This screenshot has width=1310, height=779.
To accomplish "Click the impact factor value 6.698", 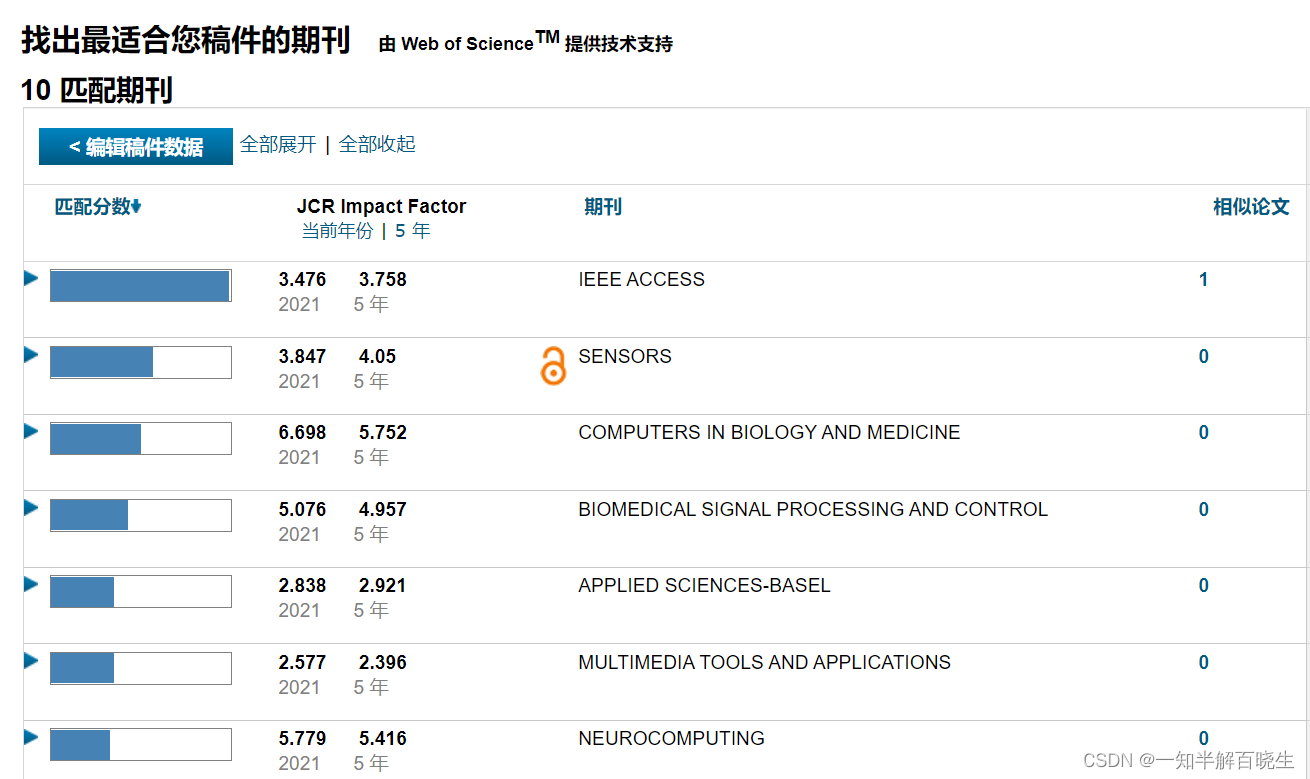I will pos(302,433).
